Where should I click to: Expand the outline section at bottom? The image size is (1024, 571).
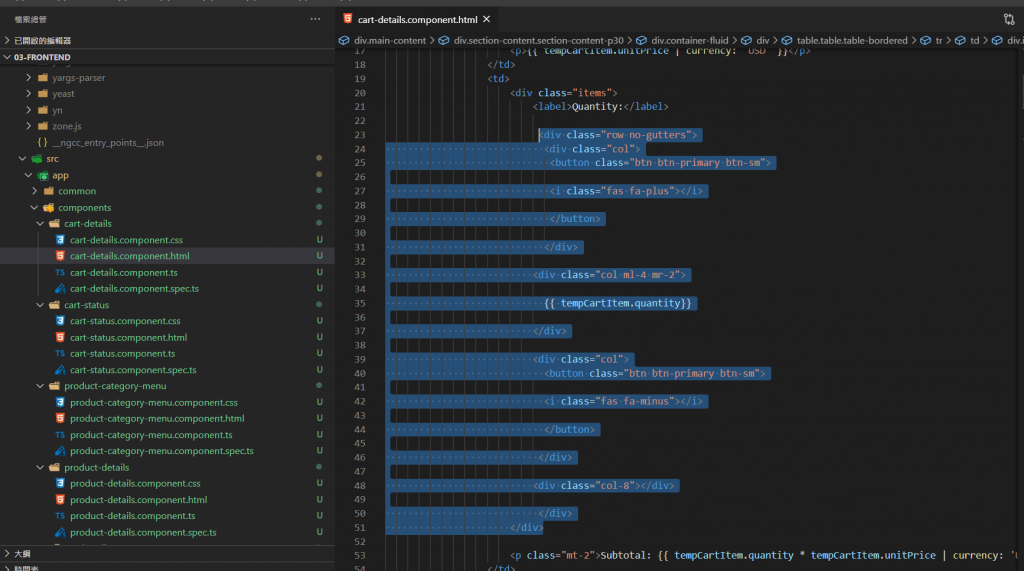tap(7, 553)
